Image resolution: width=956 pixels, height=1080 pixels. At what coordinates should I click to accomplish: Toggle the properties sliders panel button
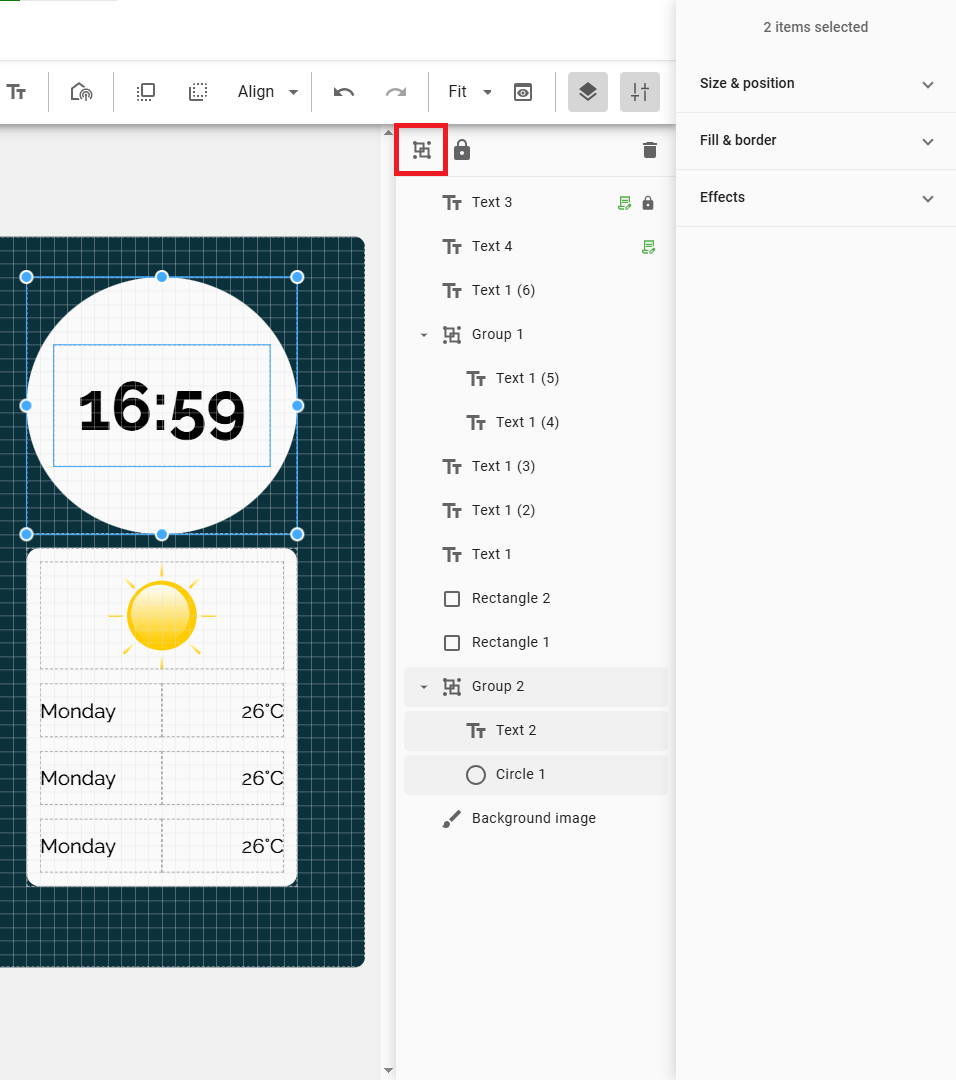(640, 92)
